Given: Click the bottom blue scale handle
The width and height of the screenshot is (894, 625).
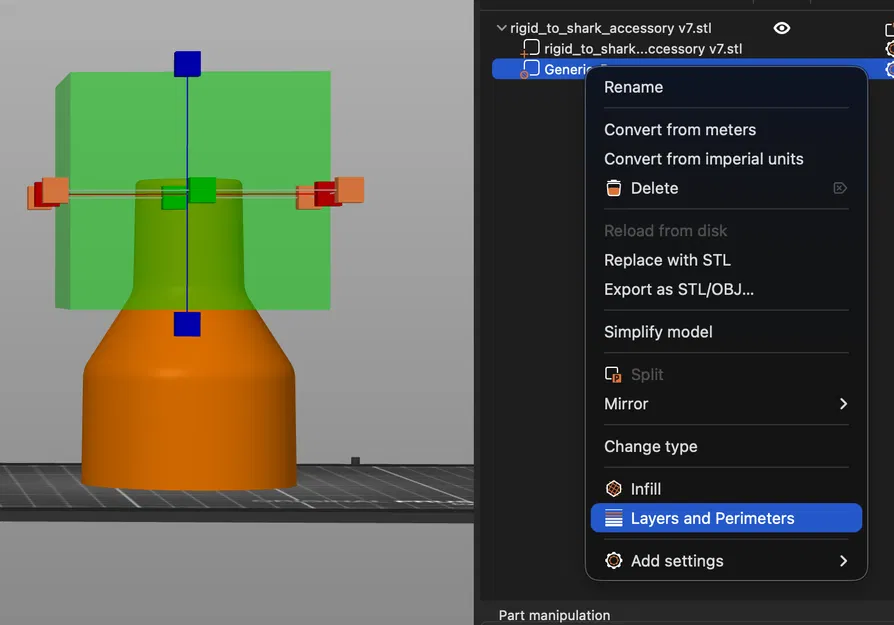Looking at the screenshot, I should [x=187, y=324].
